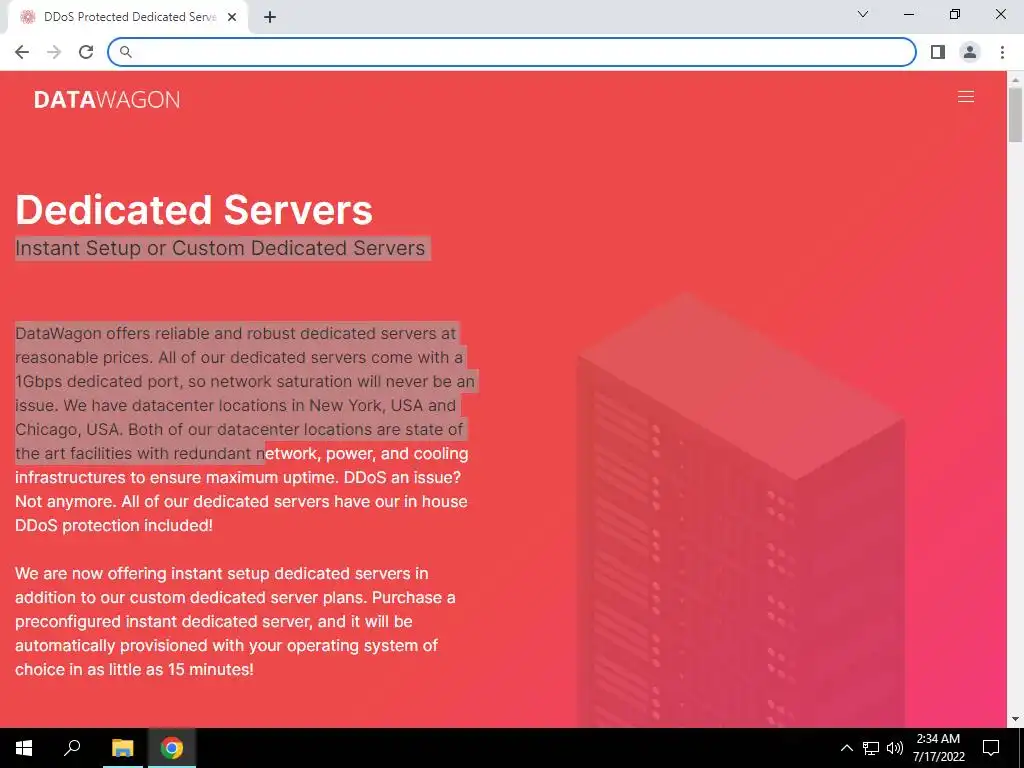1024x768 pixels.
Task: Open network status tray icon
Action: (x=871, y=748)
